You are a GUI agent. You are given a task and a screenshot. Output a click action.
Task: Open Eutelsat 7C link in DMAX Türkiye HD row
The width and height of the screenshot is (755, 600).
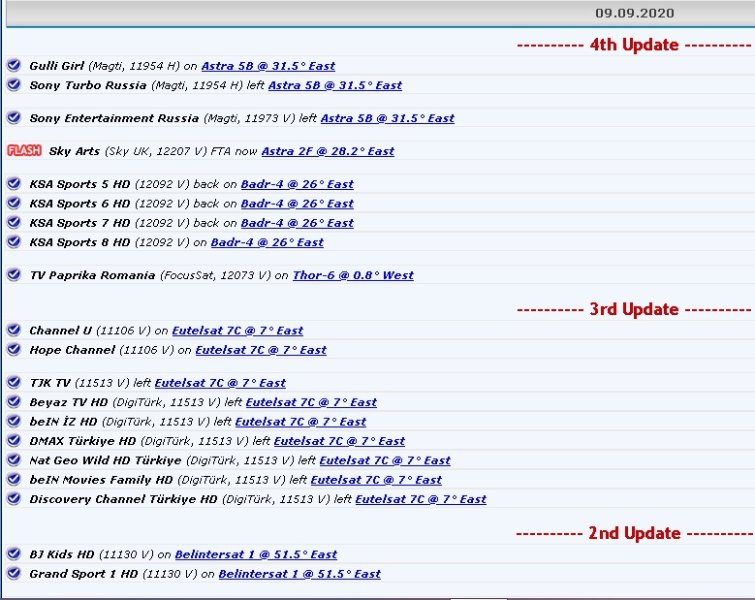339,441
